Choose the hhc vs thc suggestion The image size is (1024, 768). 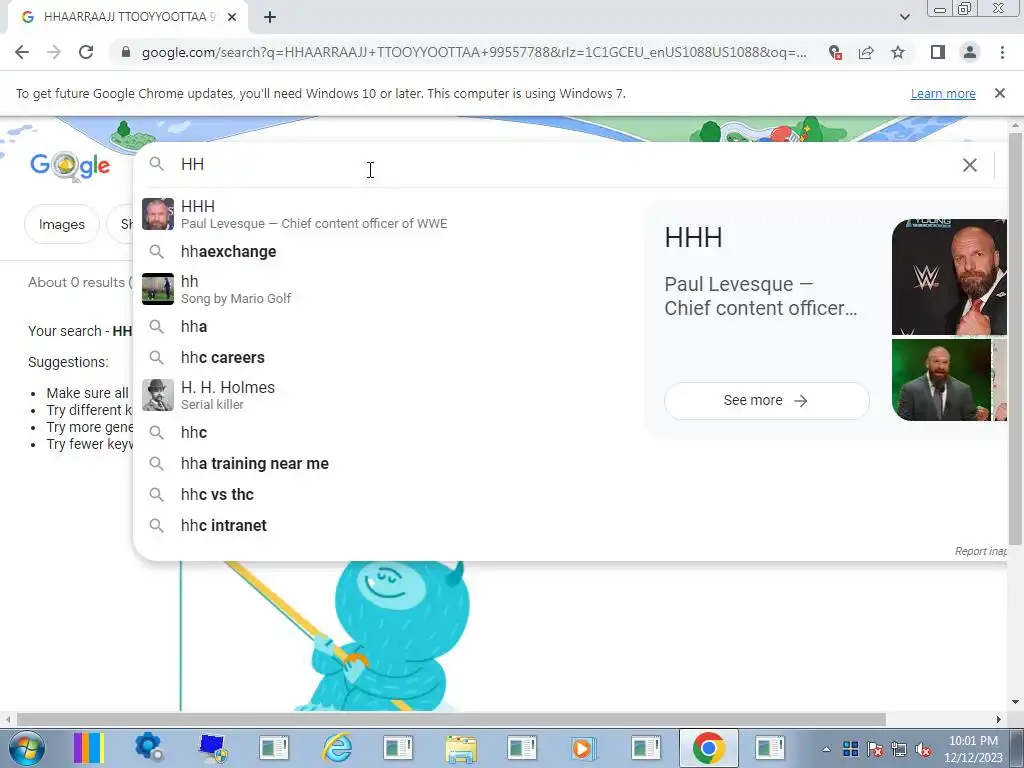[385, 494]
